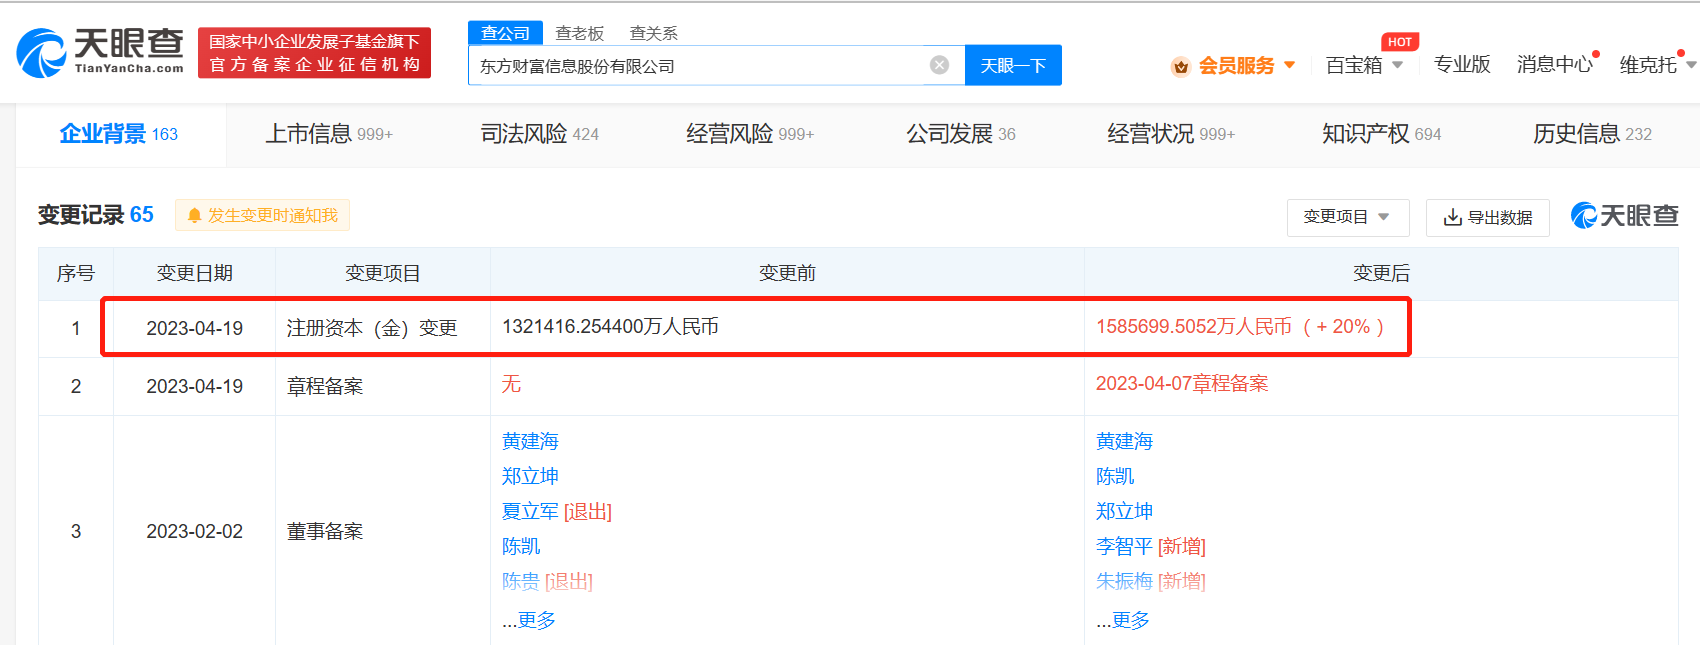Screen dimensions: 1700x645
Task: Click the 发生变更时通知我 button
Action: 263,215
